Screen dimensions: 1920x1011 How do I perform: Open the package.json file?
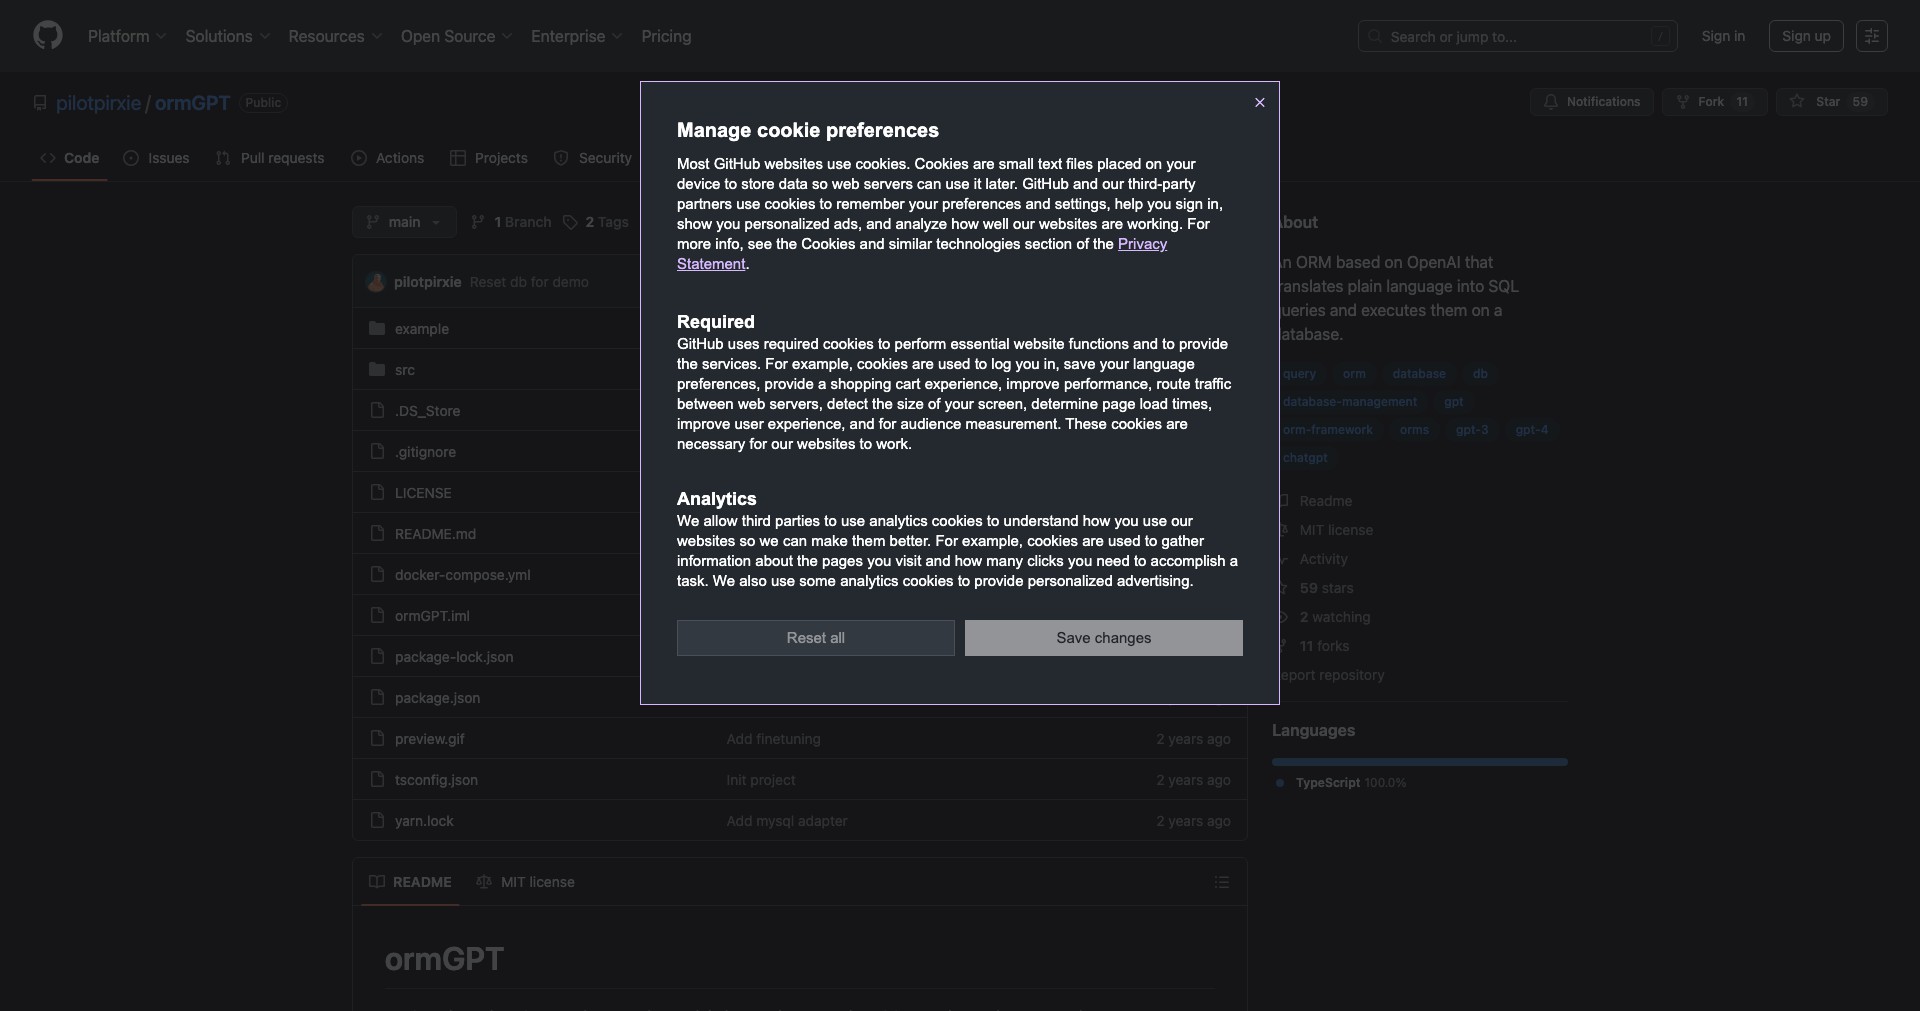coord(437,698)
